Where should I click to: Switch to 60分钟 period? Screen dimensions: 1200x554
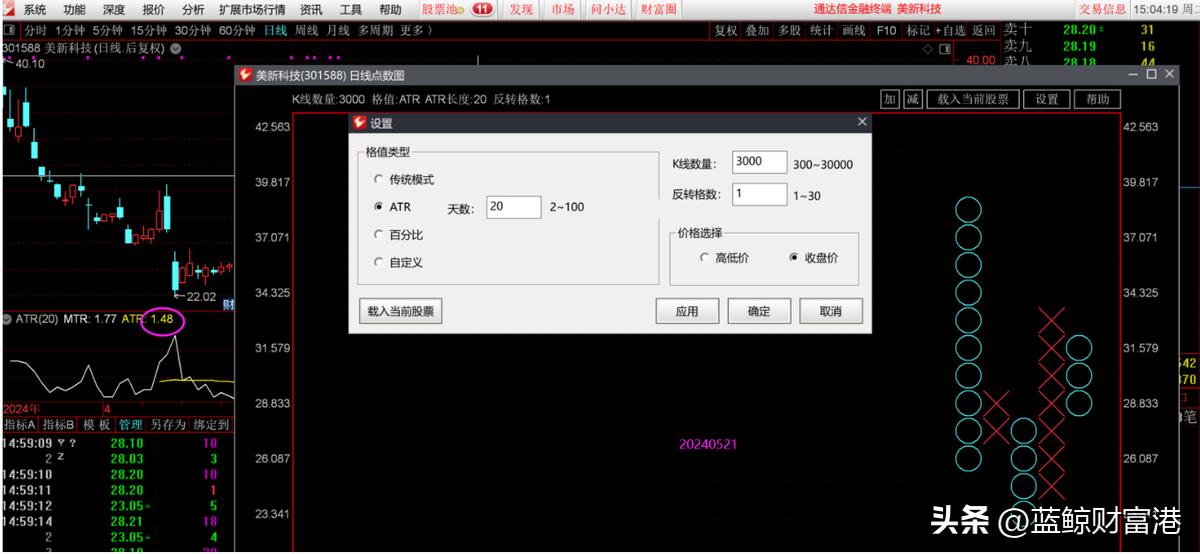[237, 30]
